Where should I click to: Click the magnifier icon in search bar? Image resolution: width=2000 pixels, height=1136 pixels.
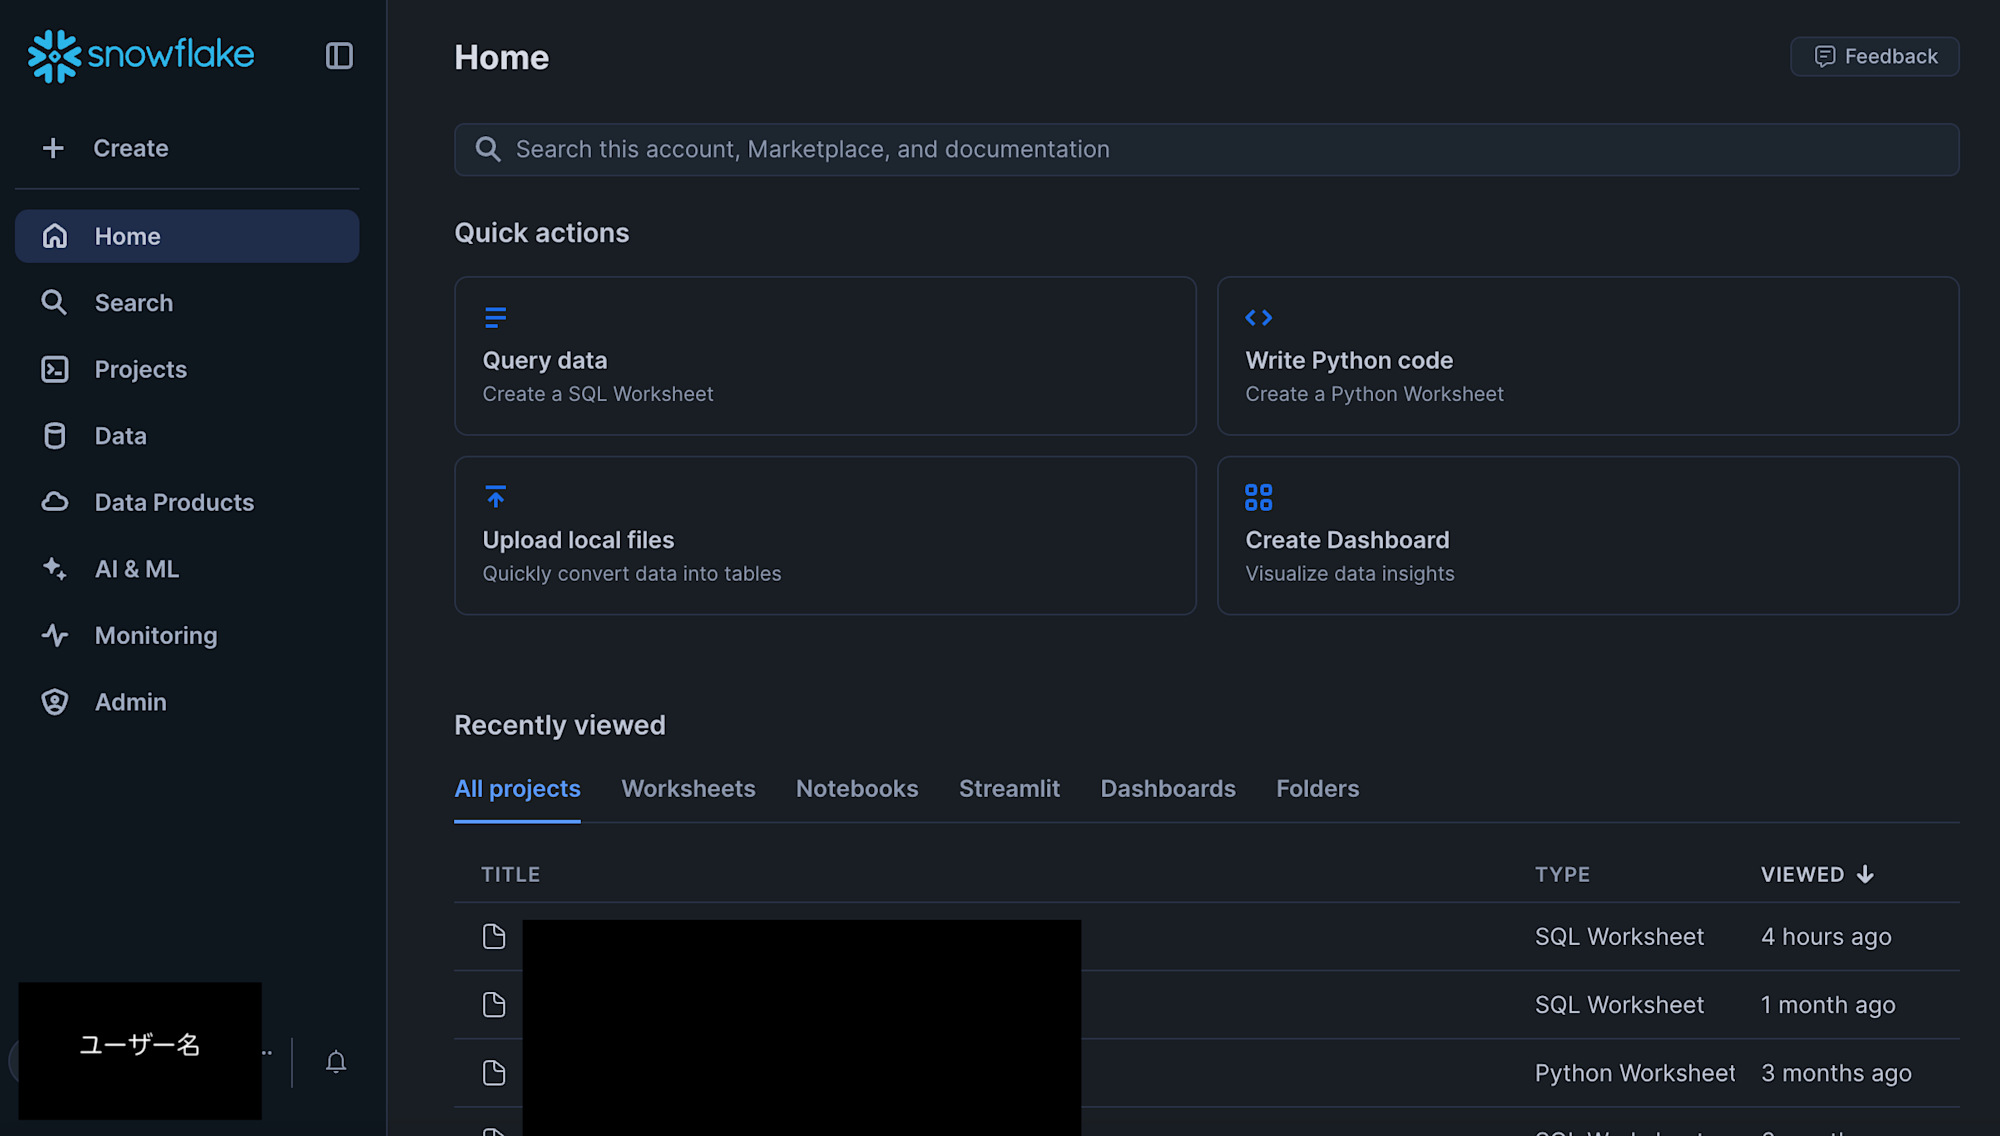[488, 149]
